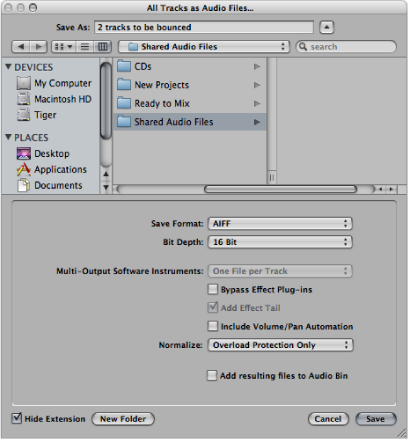Expand arrow next to Ready to Mix
The height and width of the screenshot is (439, 408).
tap(257, 103)
